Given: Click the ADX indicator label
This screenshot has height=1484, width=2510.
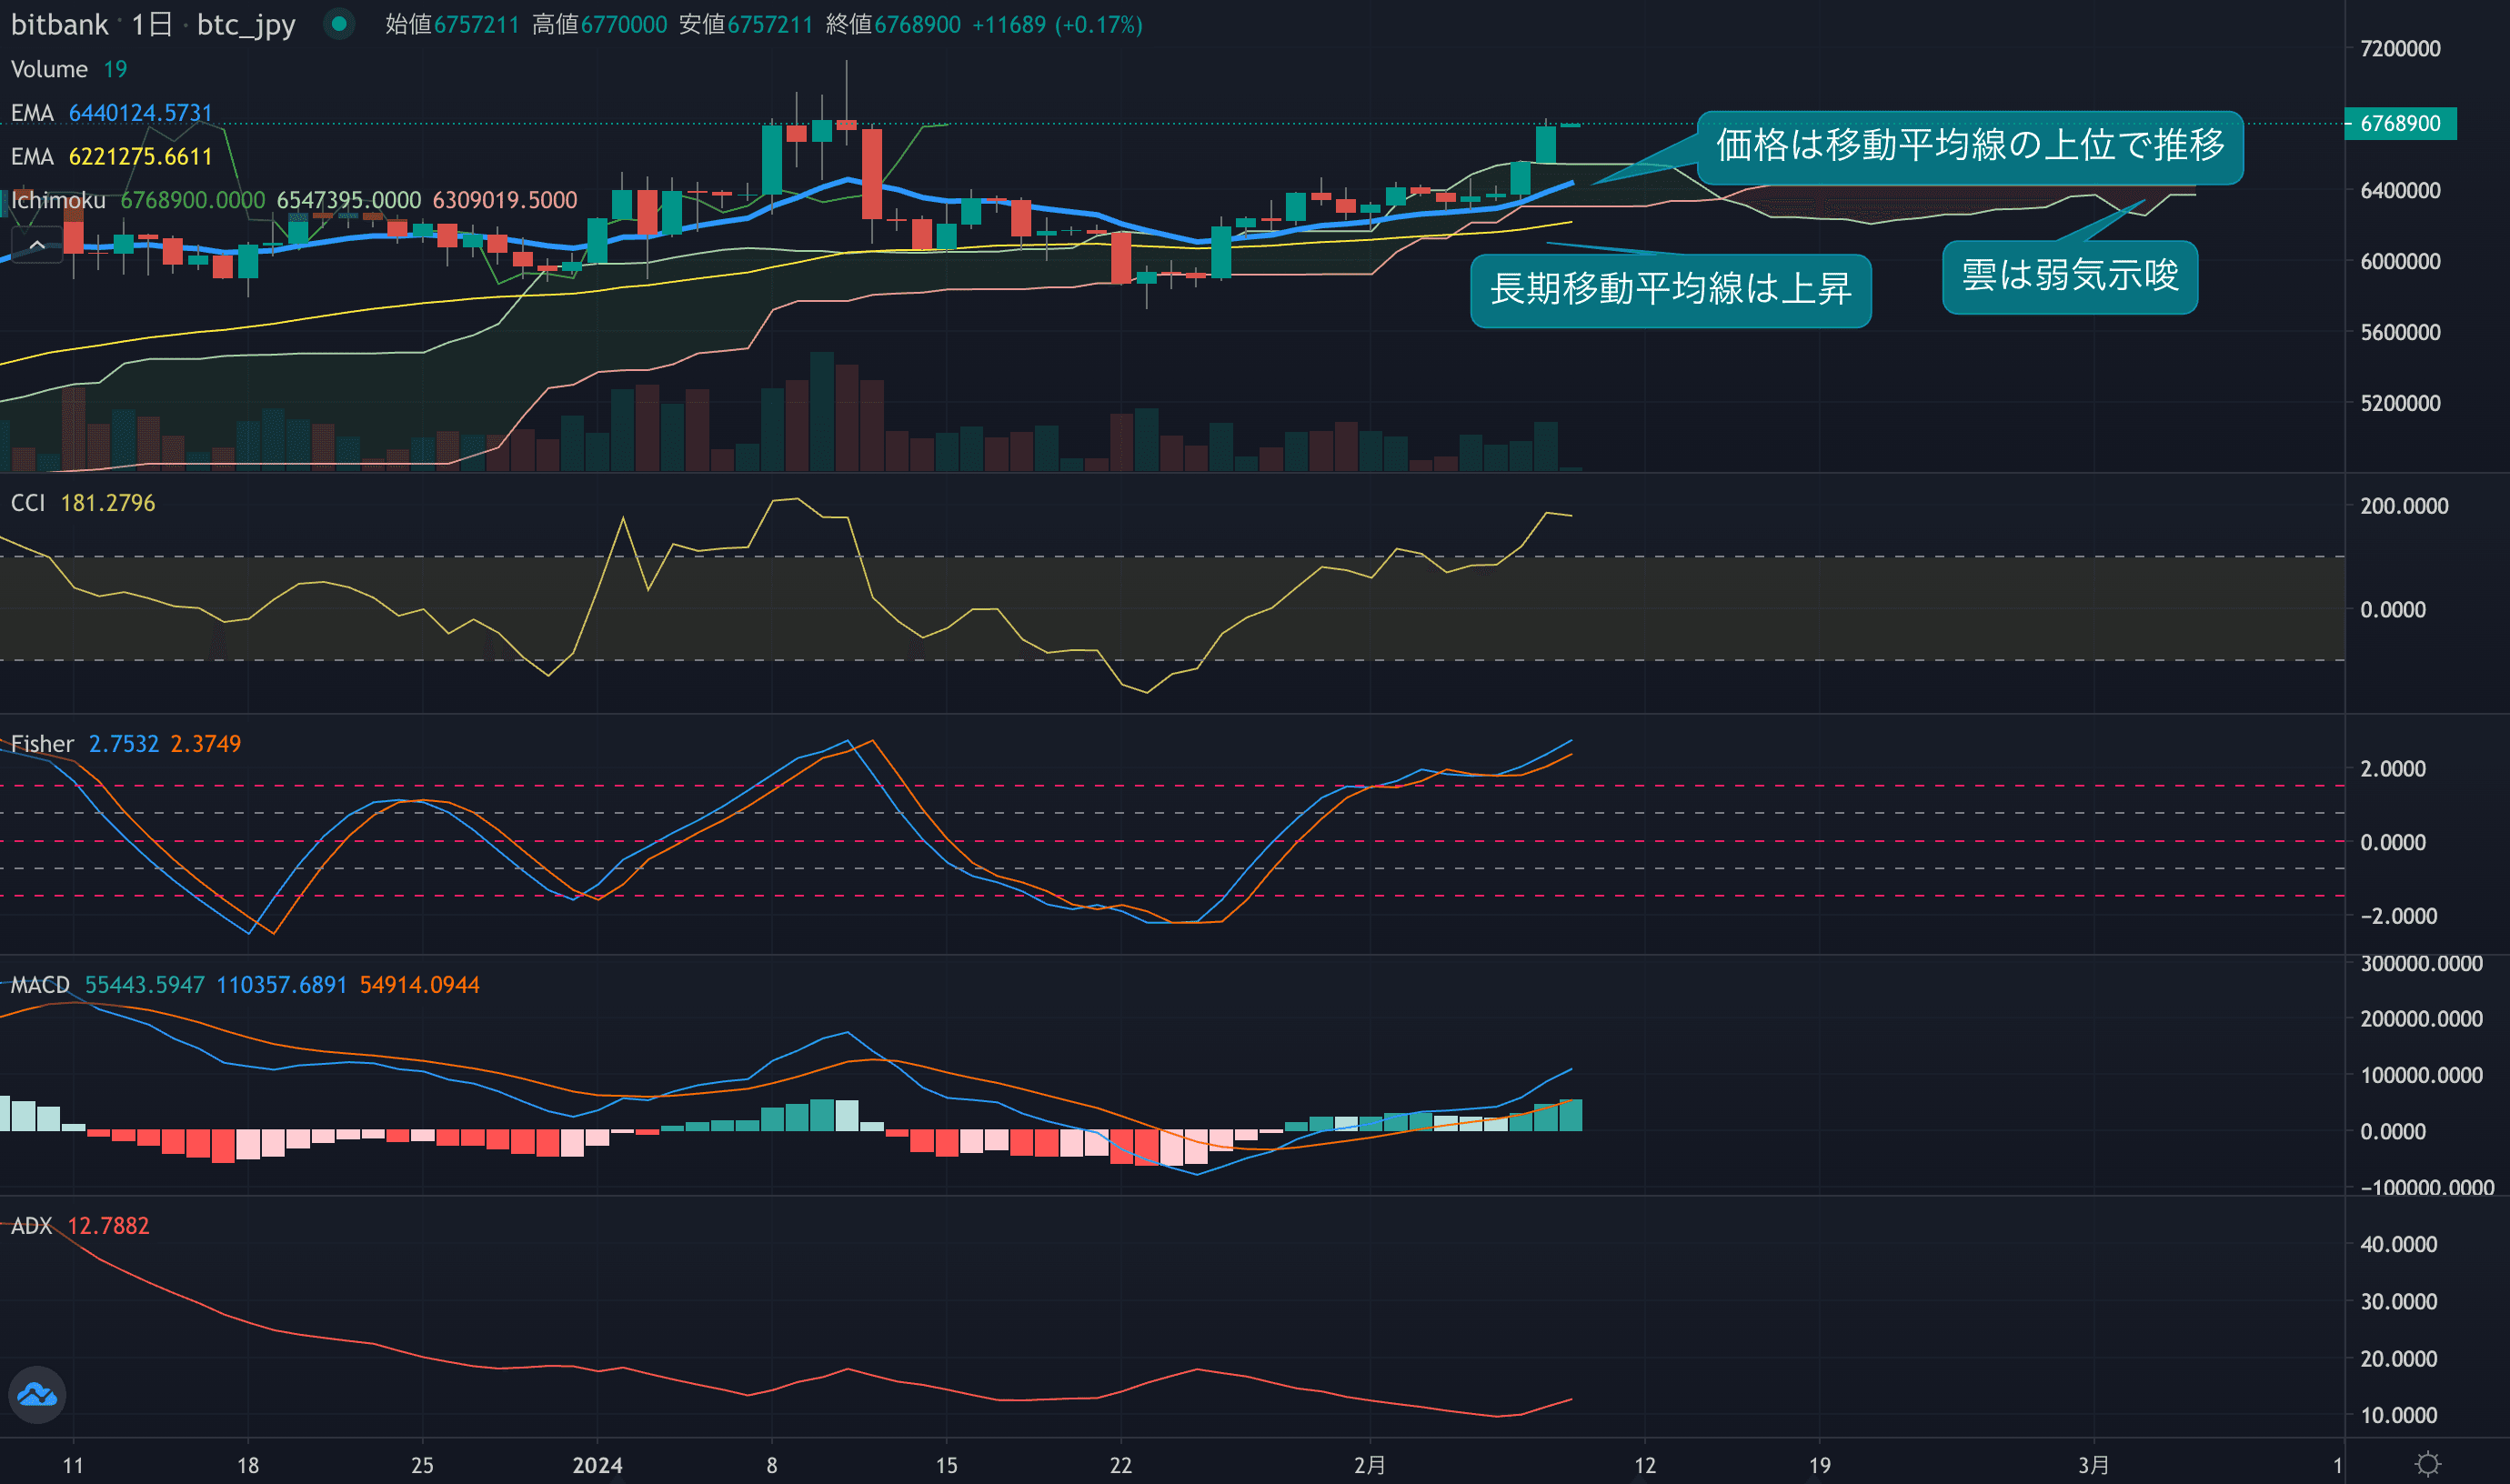Looking at the screenshot, I should pos(31,1226).
